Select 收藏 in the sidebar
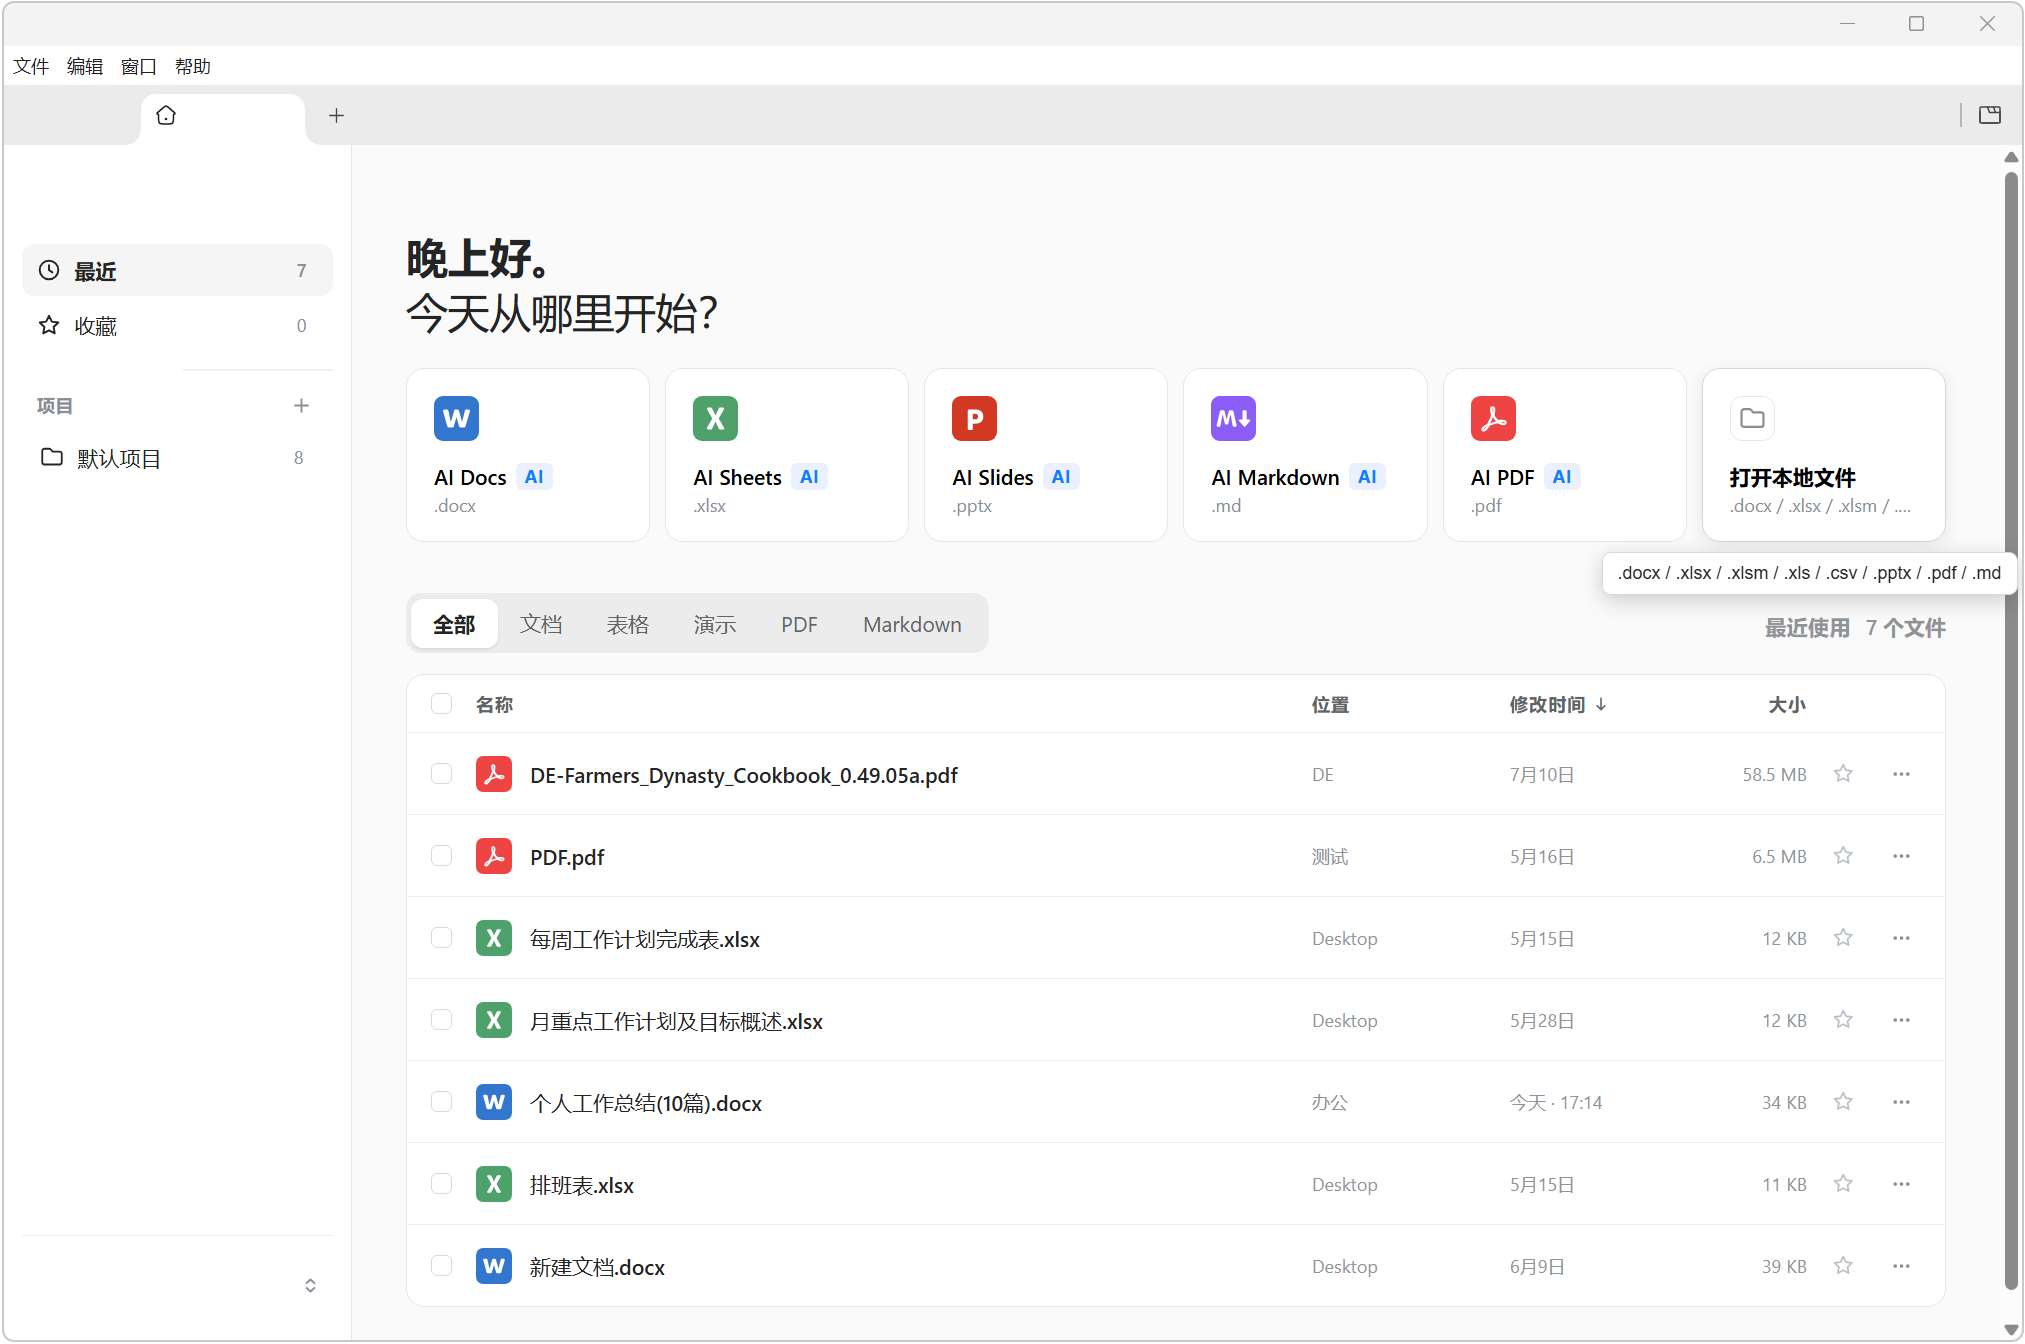 coord(177,326)
